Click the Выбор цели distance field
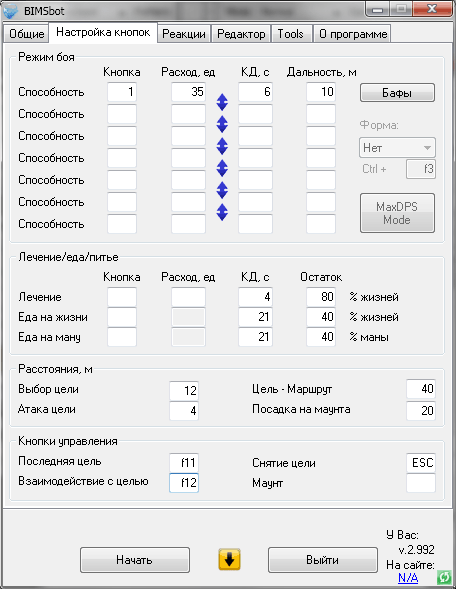456x589 pixels. coord(184,391)
